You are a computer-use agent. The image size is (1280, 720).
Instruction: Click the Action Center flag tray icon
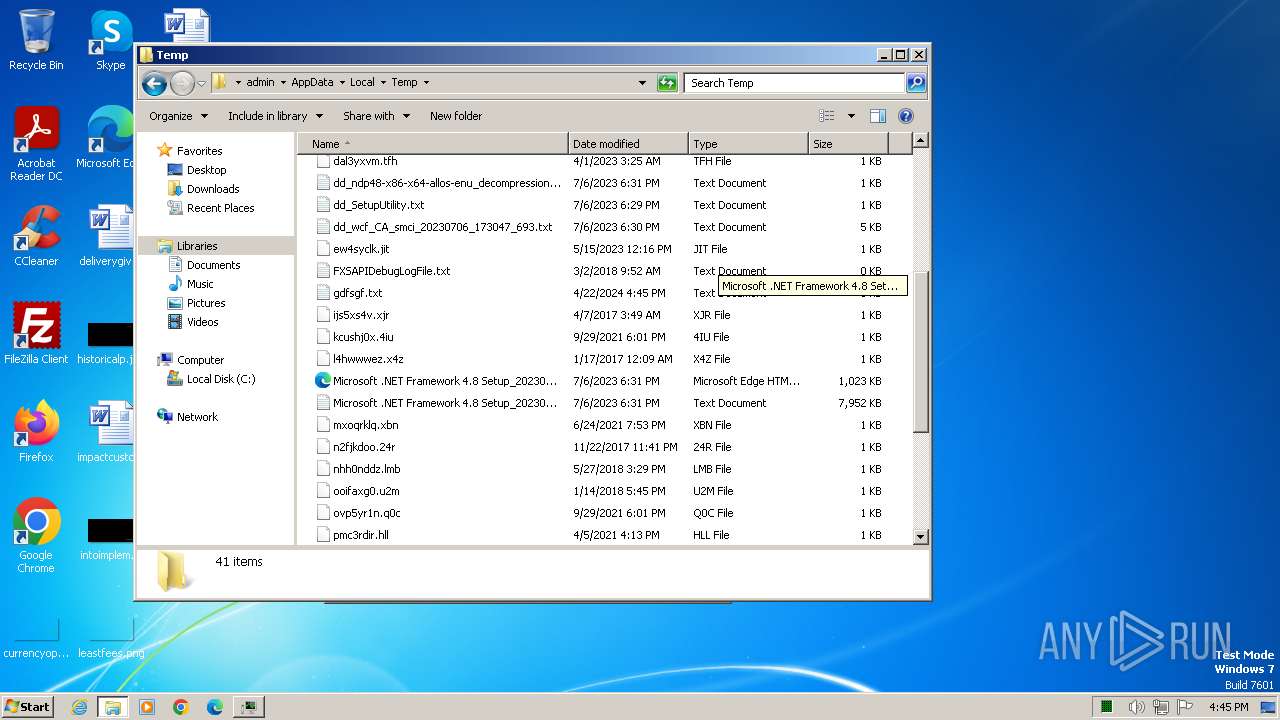click(1185, 707)
